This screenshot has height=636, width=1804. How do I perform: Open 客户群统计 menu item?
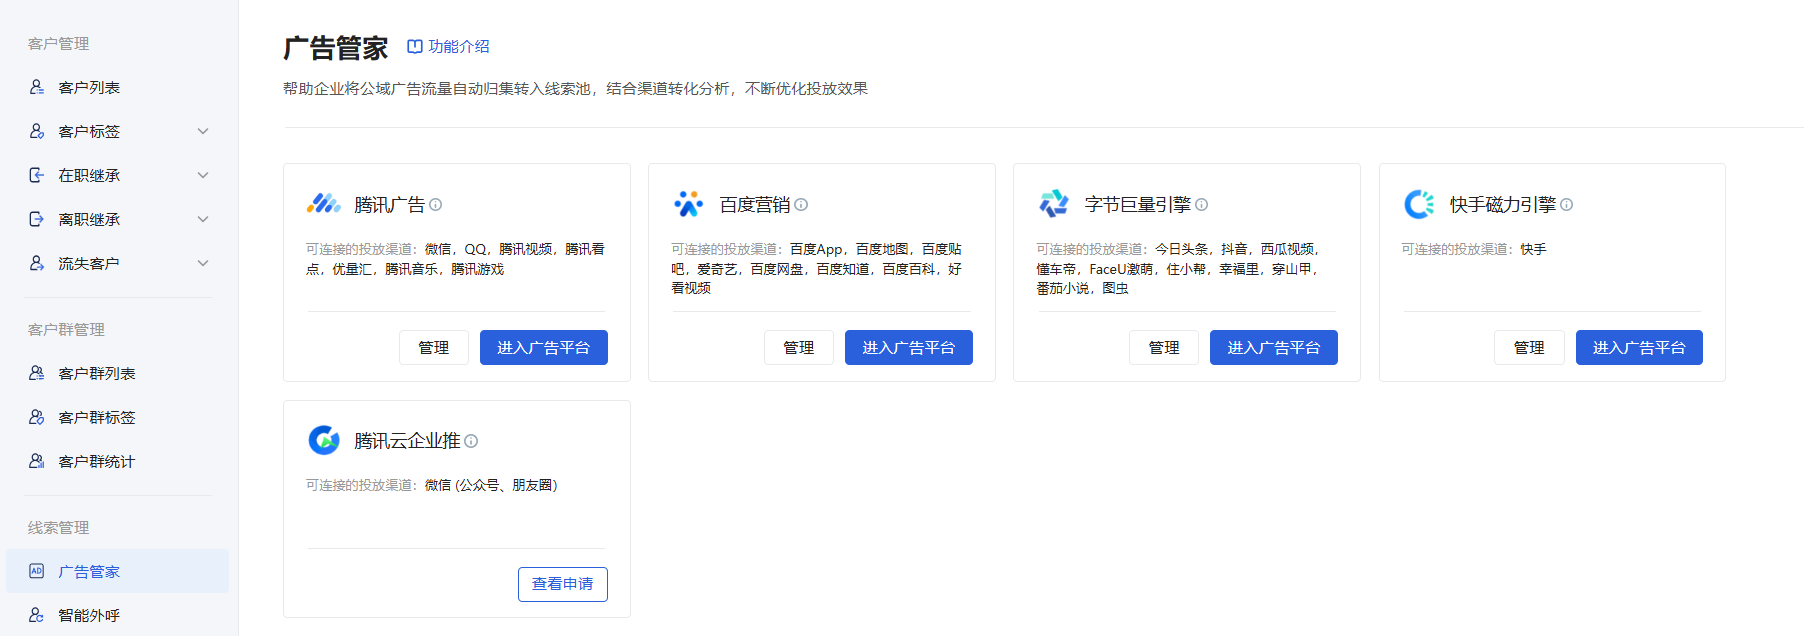point(118,461)
